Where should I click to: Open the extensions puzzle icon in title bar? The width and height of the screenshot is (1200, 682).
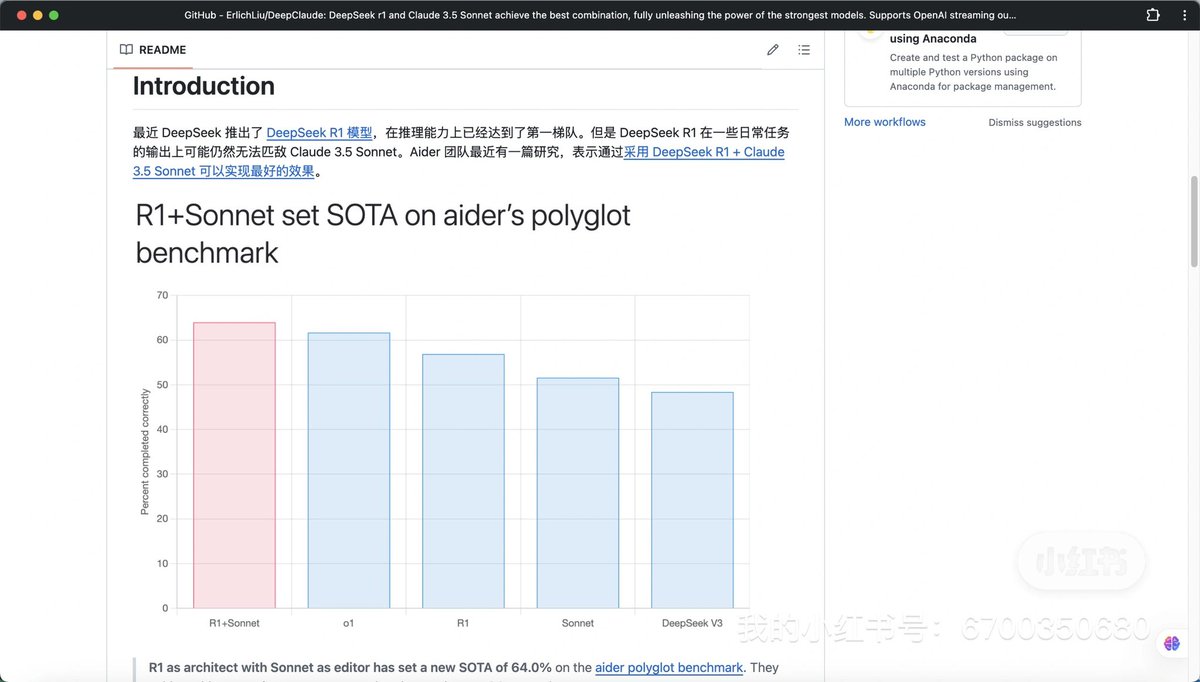[1153, 15]
